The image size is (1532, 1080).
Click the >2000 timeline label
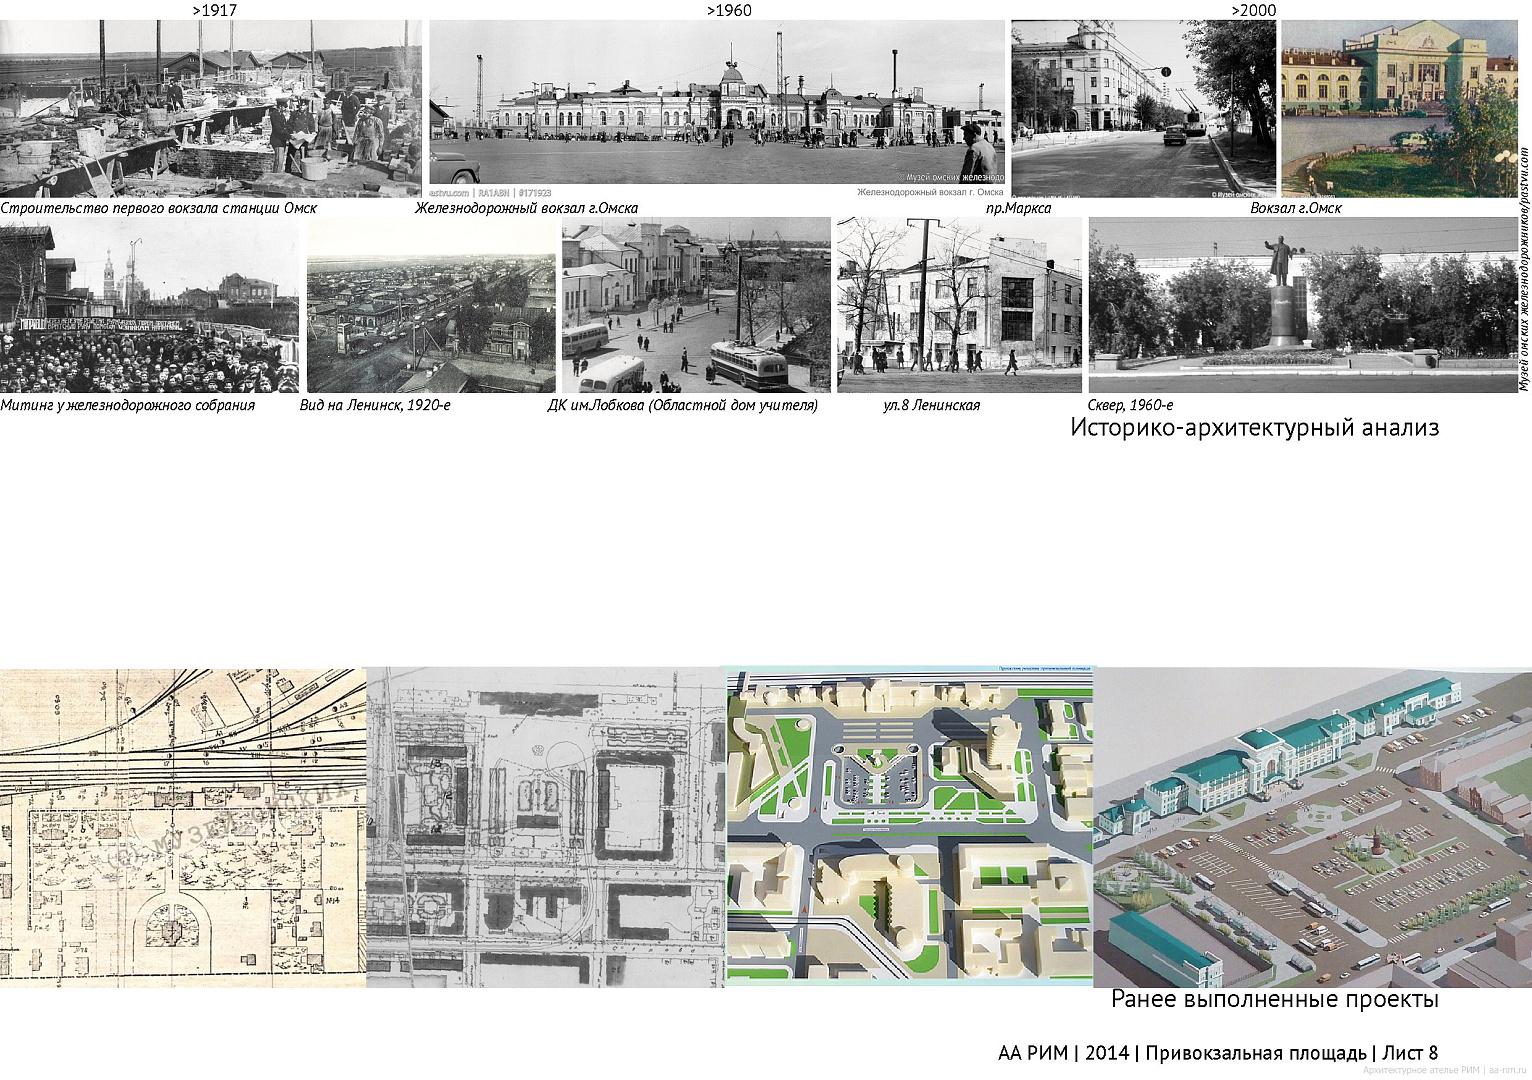(1253, 10)
